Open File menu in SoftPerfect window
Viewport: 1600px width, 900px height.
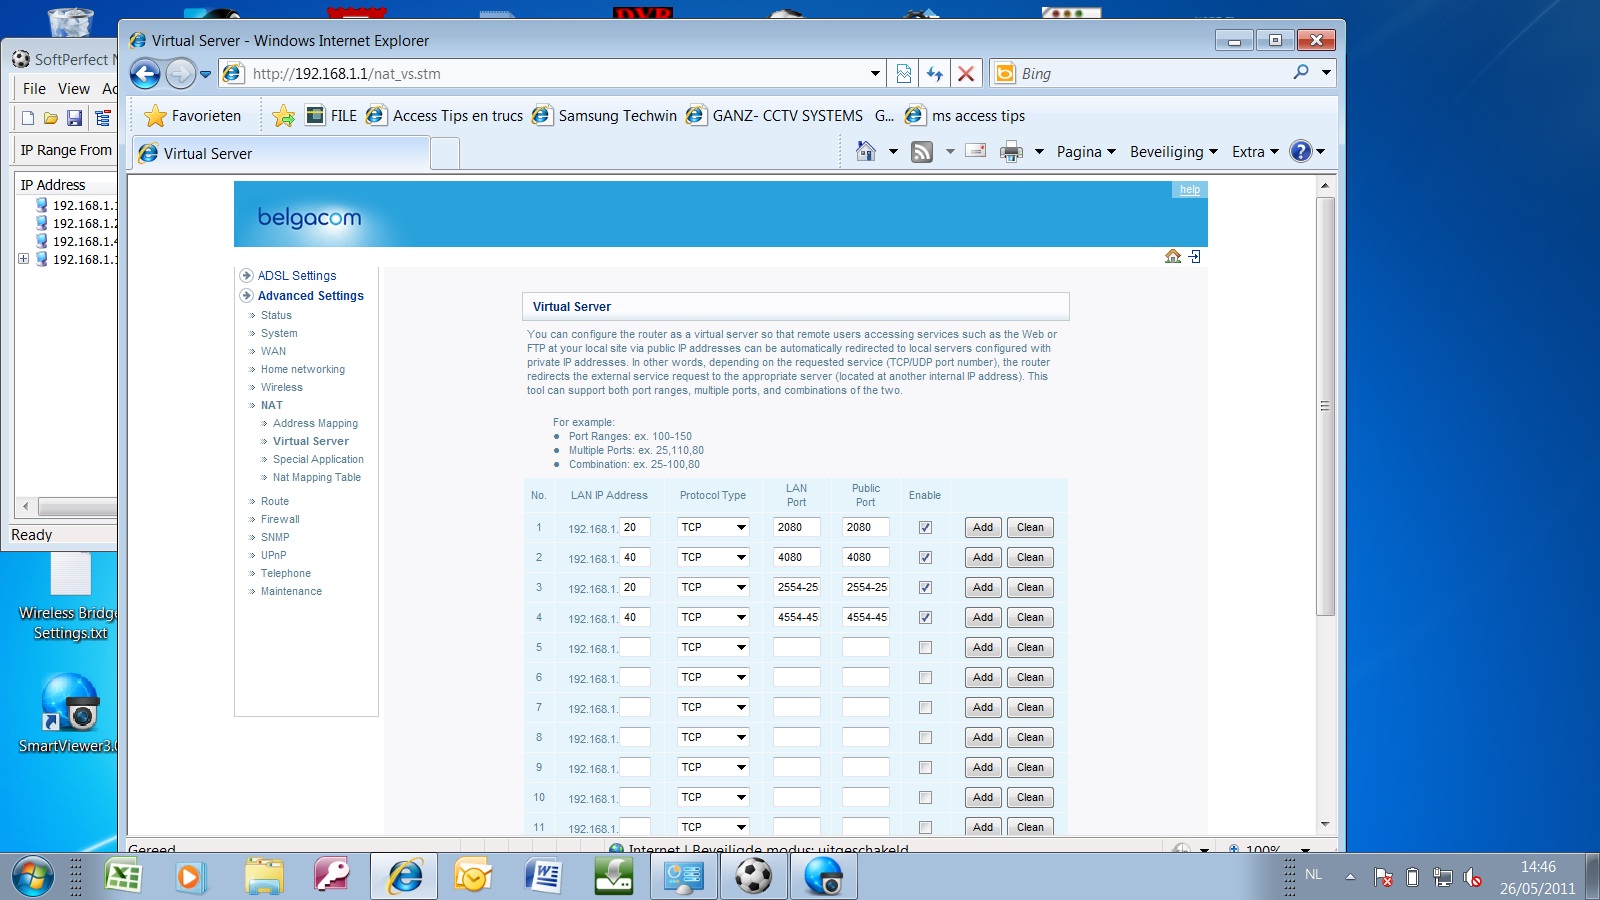(x=34, y=89)
